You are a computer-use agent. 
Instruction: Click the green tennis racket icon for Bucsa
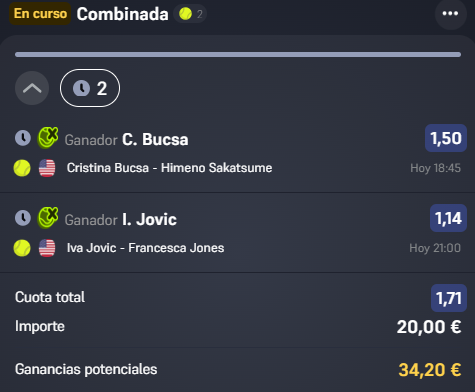[x=48, y=137]
